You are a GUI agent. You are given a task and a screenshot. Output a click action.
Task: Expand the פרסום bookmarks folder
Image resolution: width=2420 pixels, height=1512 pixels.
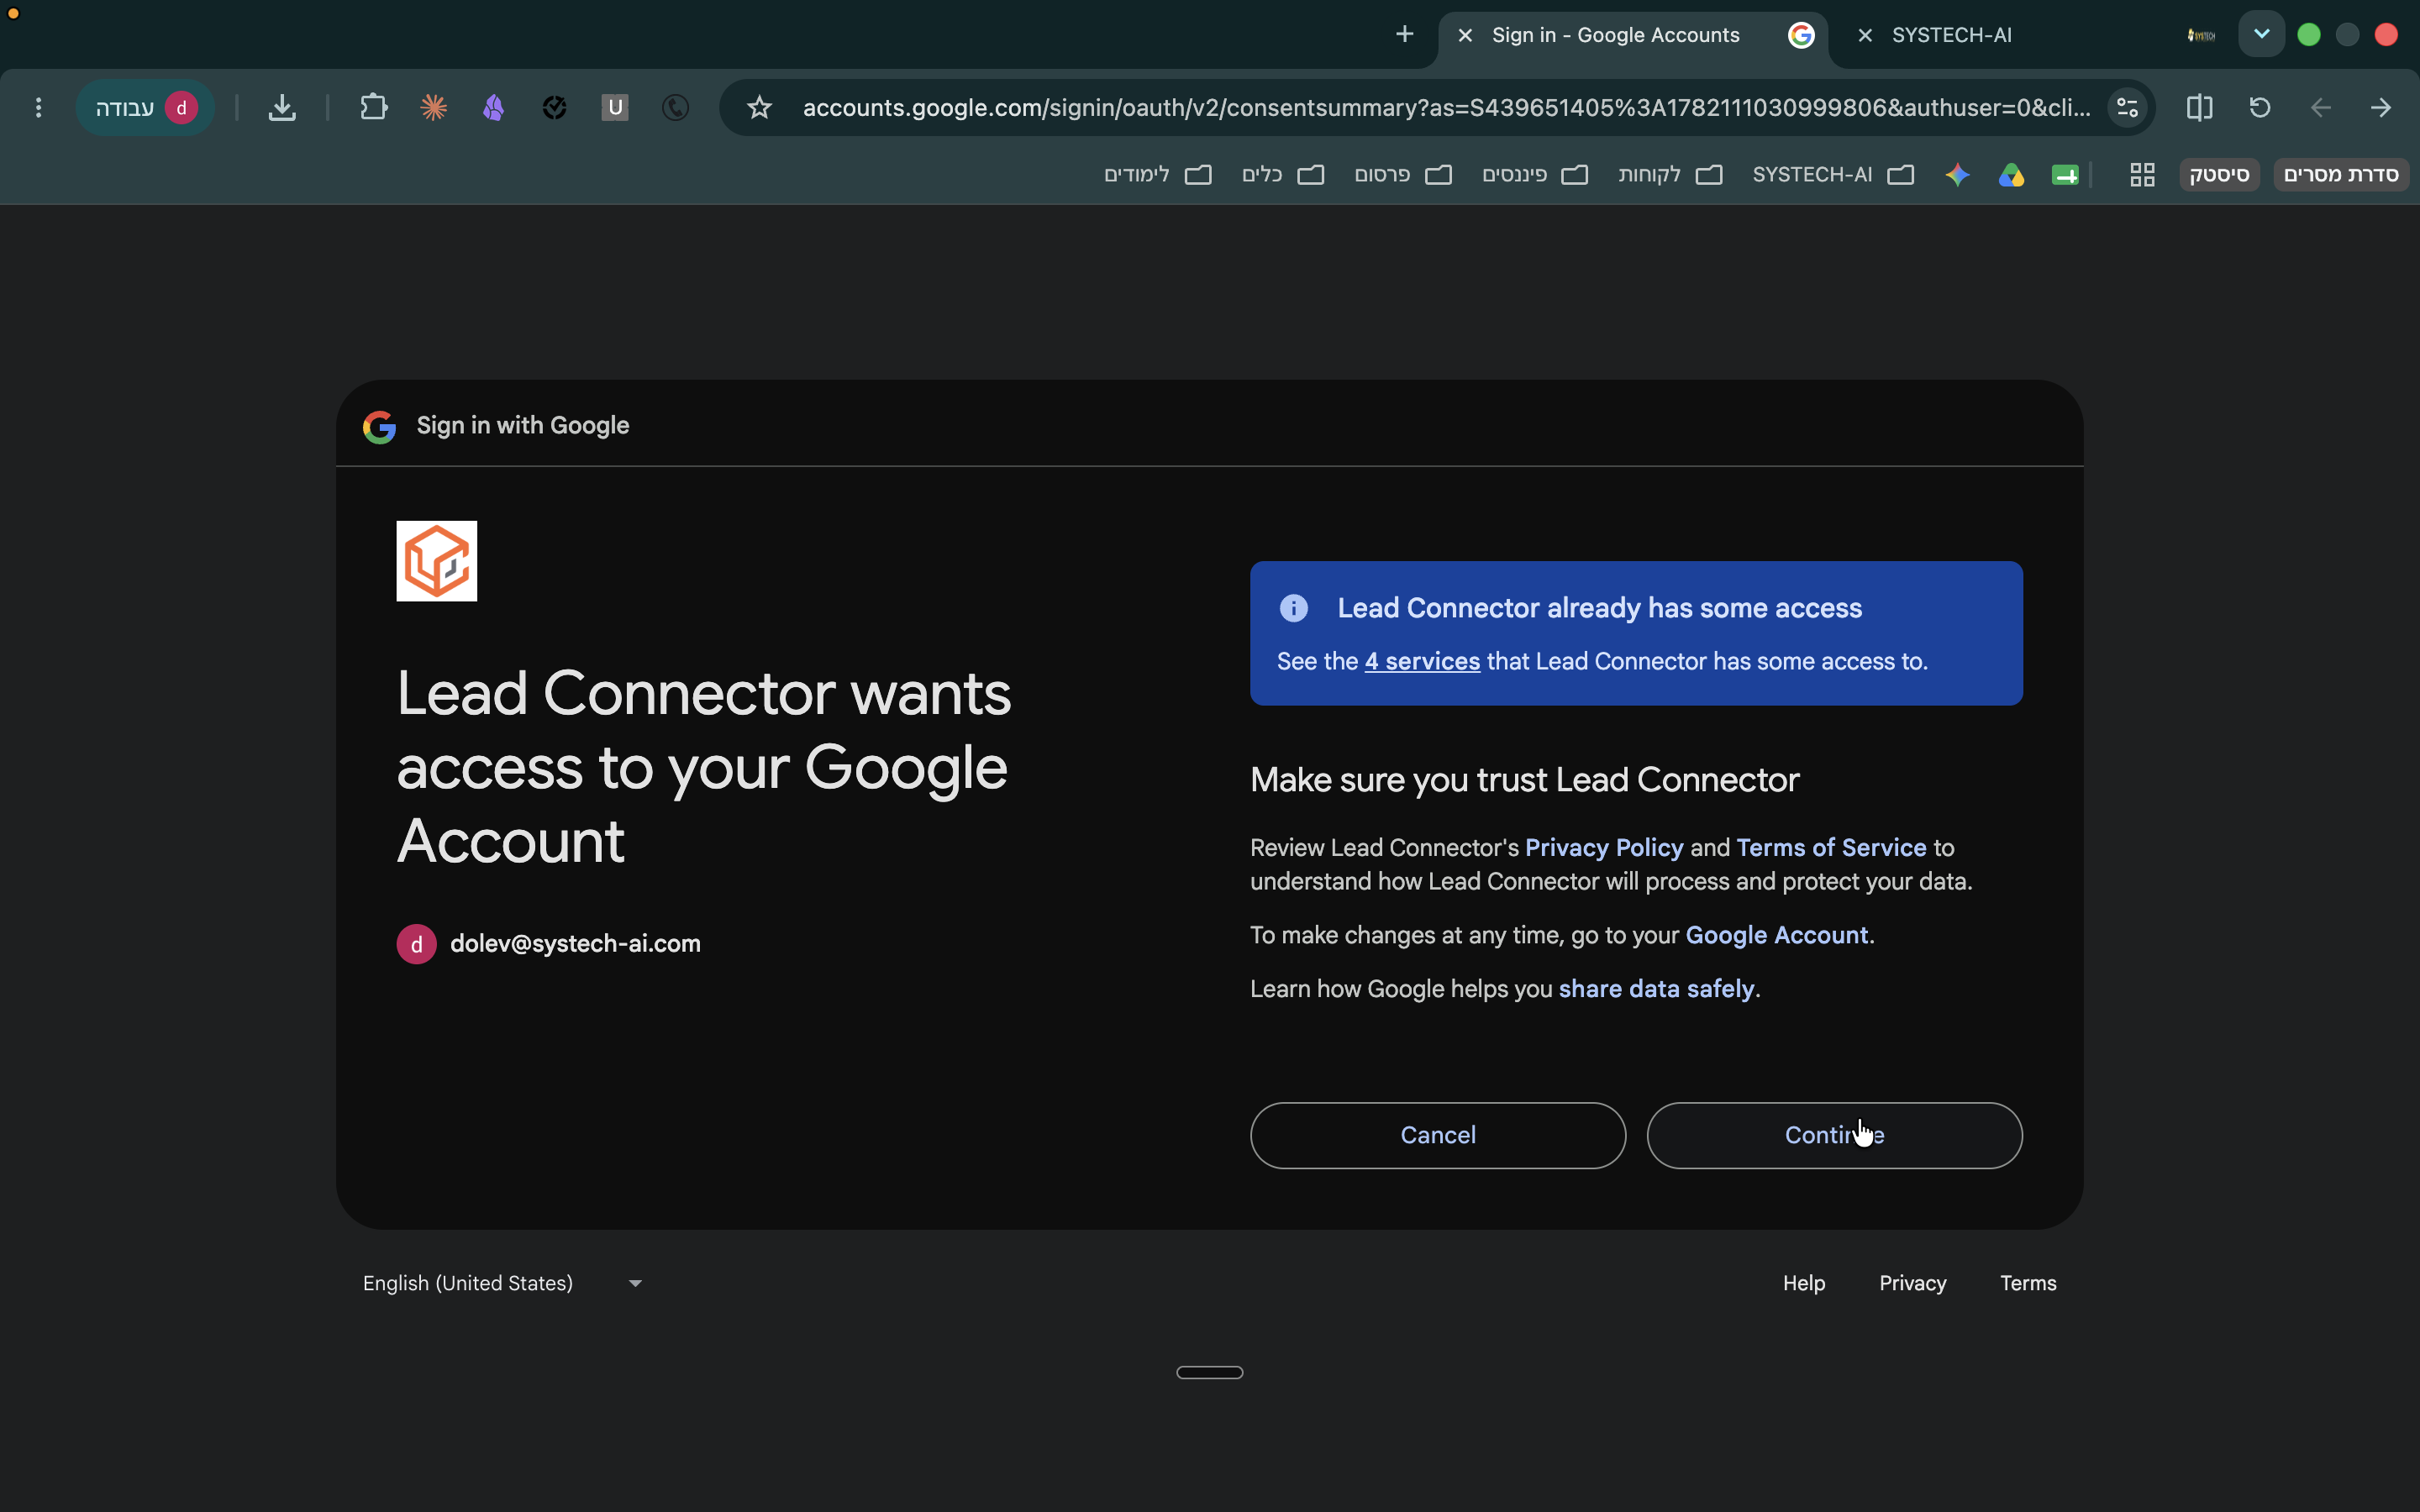[1403, 175]
